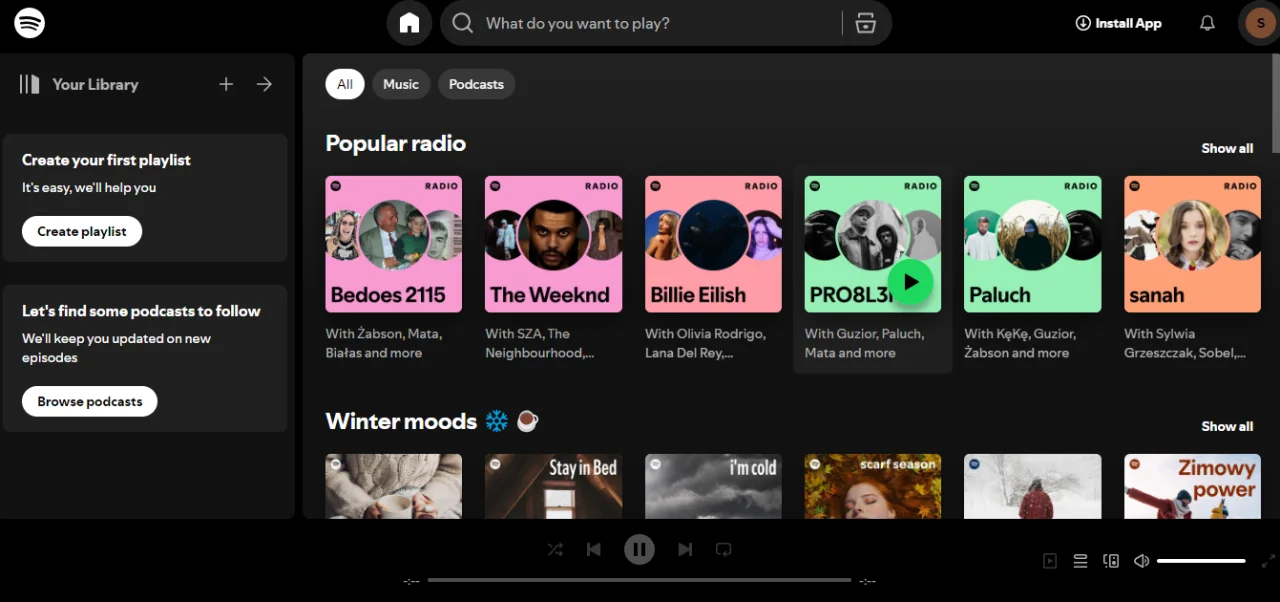Click 'With KęKę, Guzior, Żabson and more'
This screenshot has height=602, width=1280.
point(1020,343)
